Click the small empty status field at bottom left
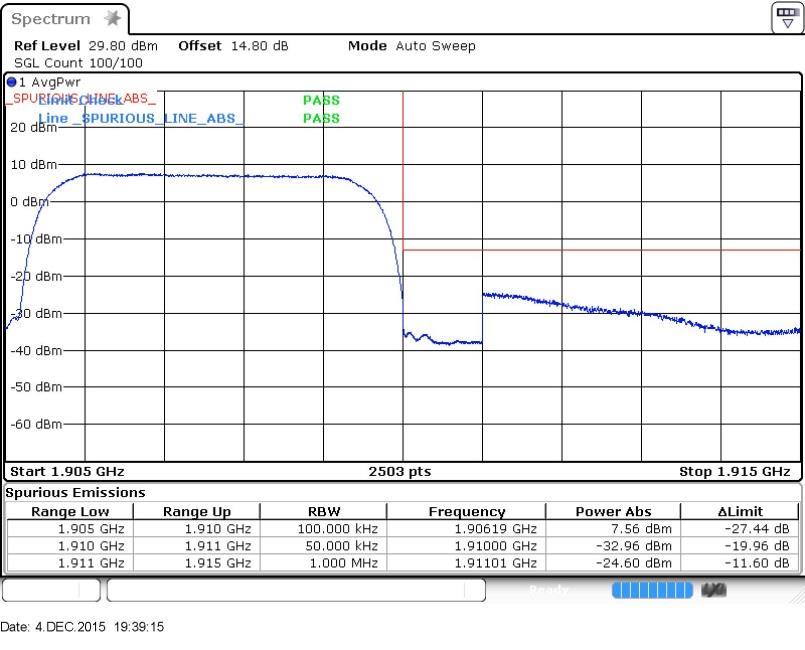 click(51, 590)
